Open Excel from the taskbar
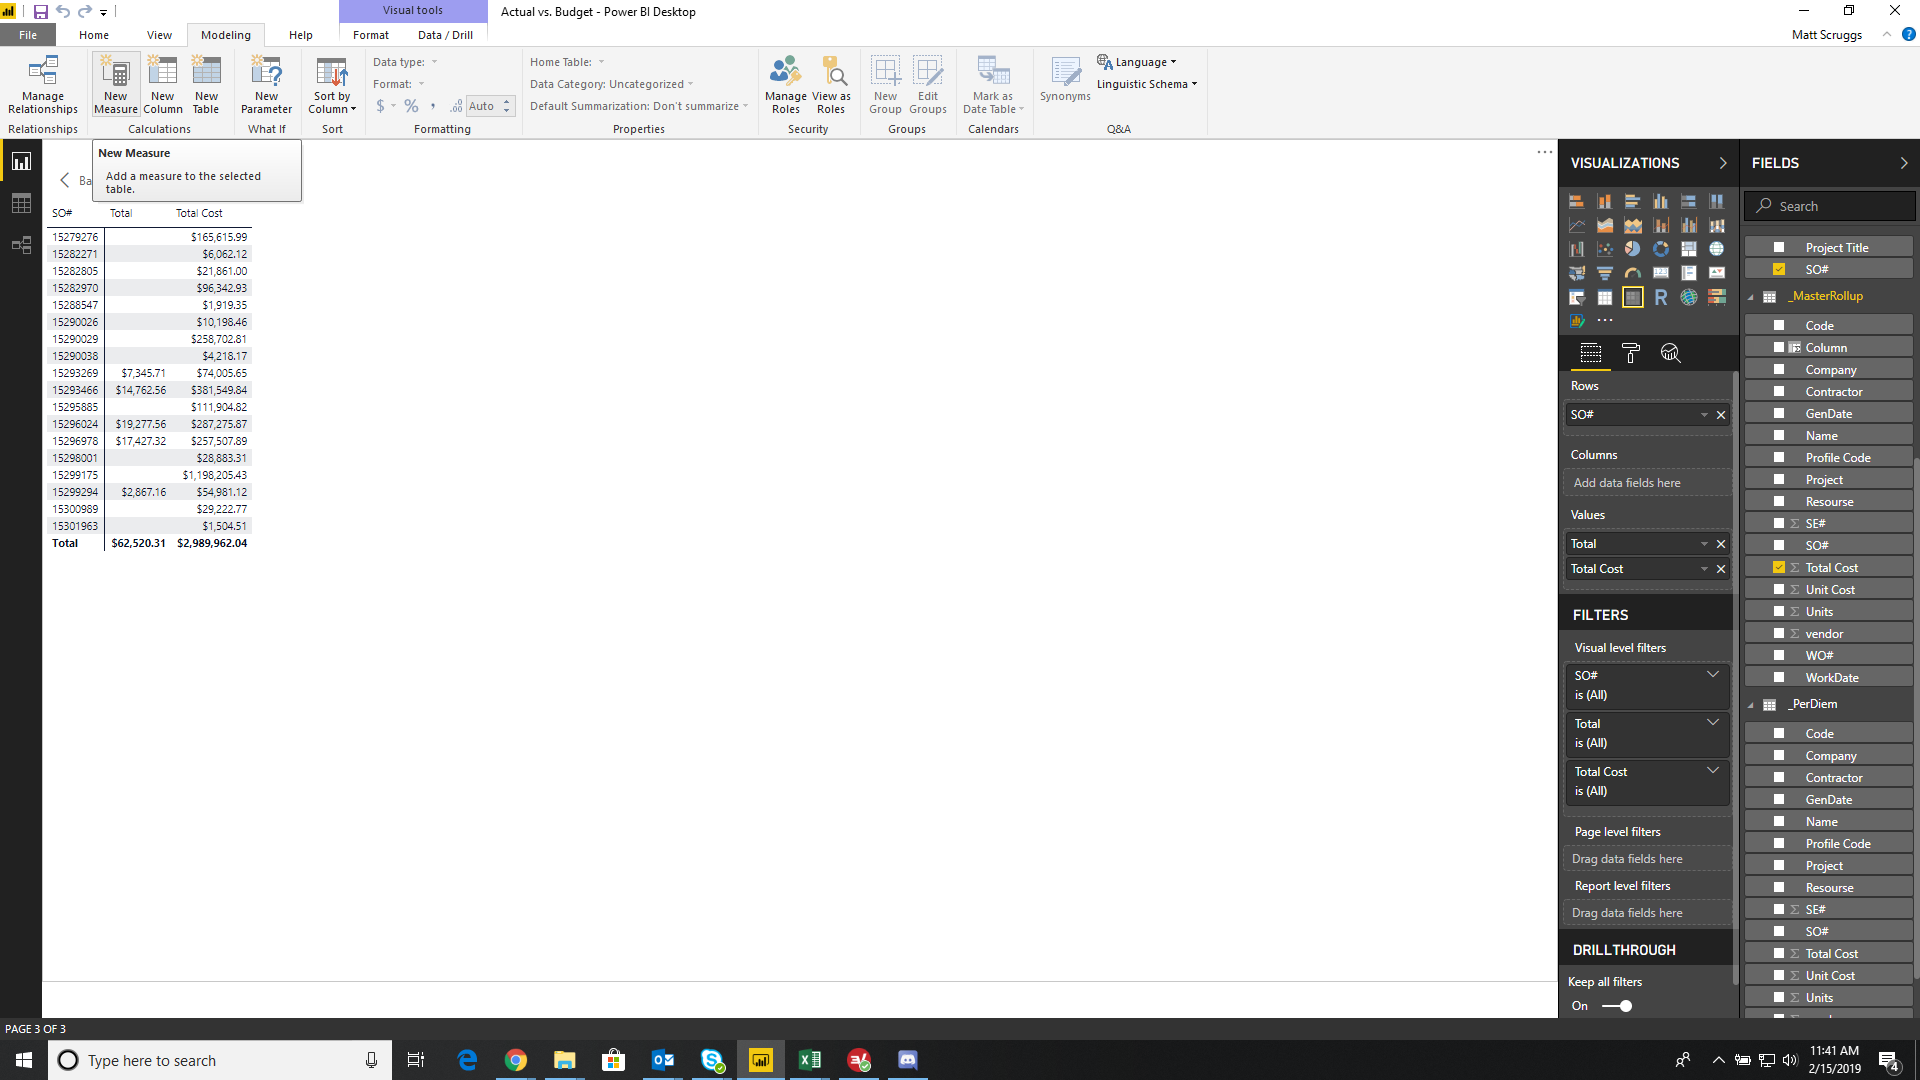This screenshot has width=1920, height=1080. point(810,1060)
